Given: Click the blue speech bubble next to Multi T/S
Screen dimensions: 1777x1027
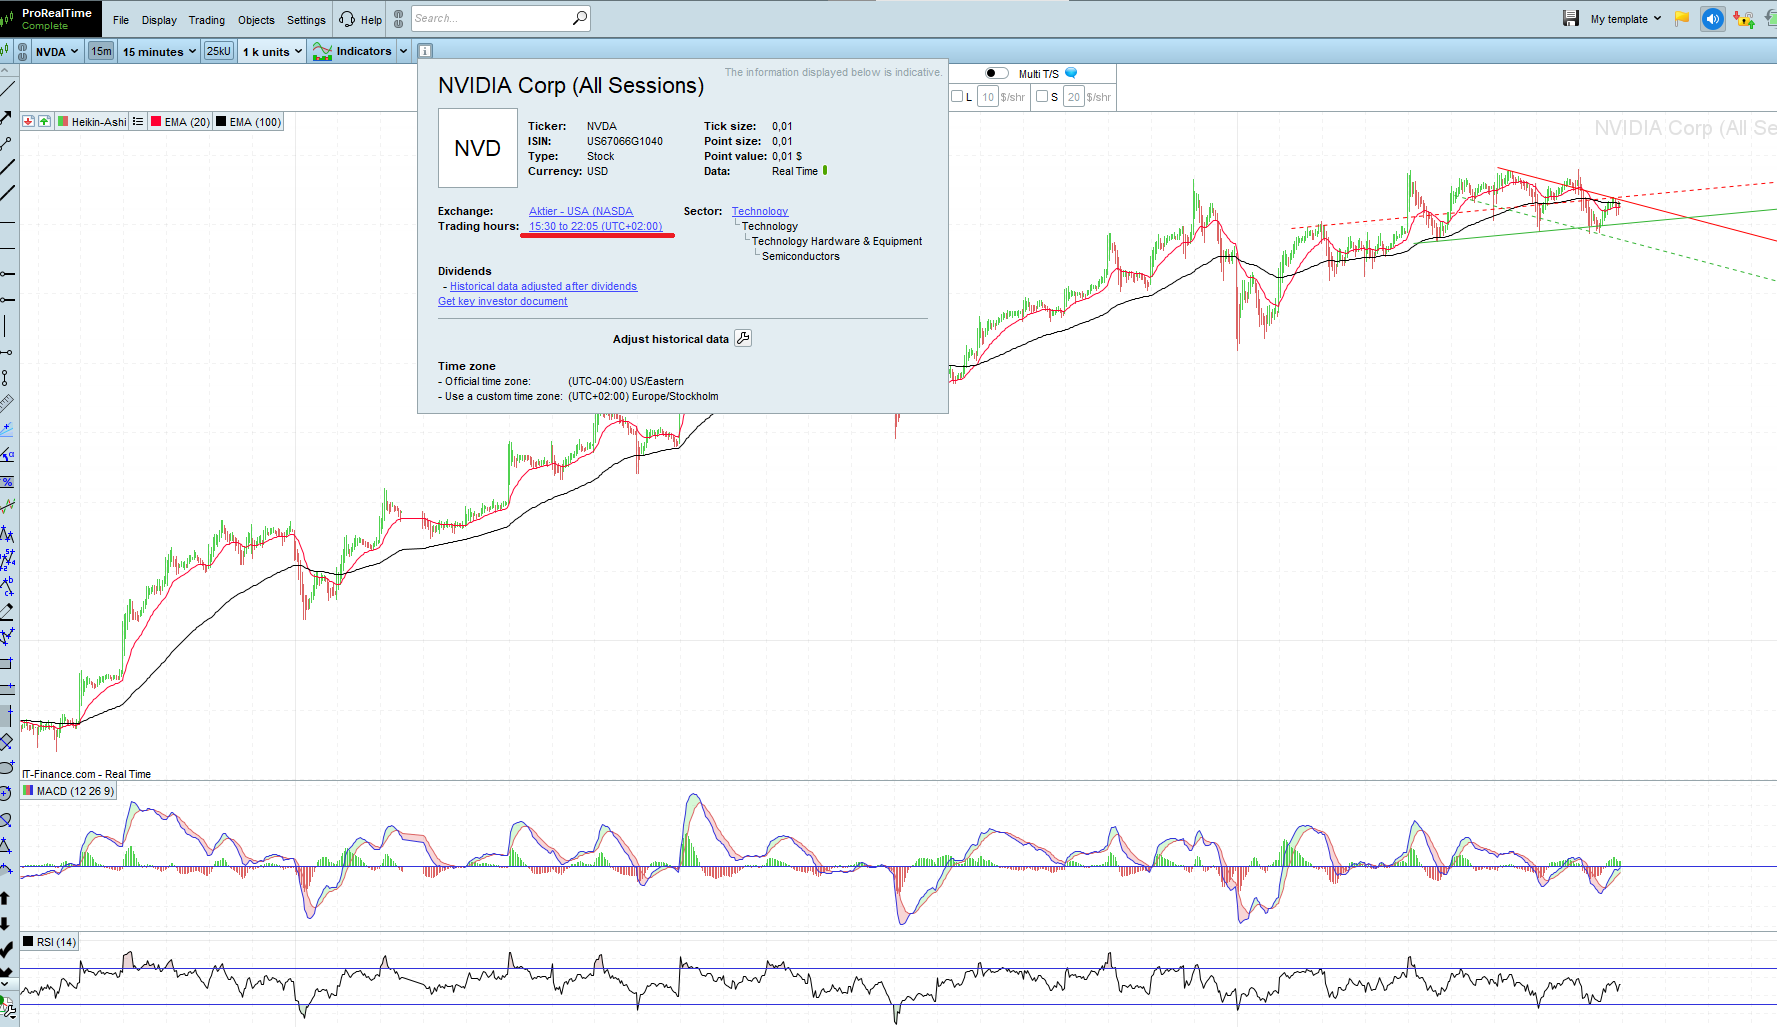Looking at the screenshot, I should (x=1071, y=73).
